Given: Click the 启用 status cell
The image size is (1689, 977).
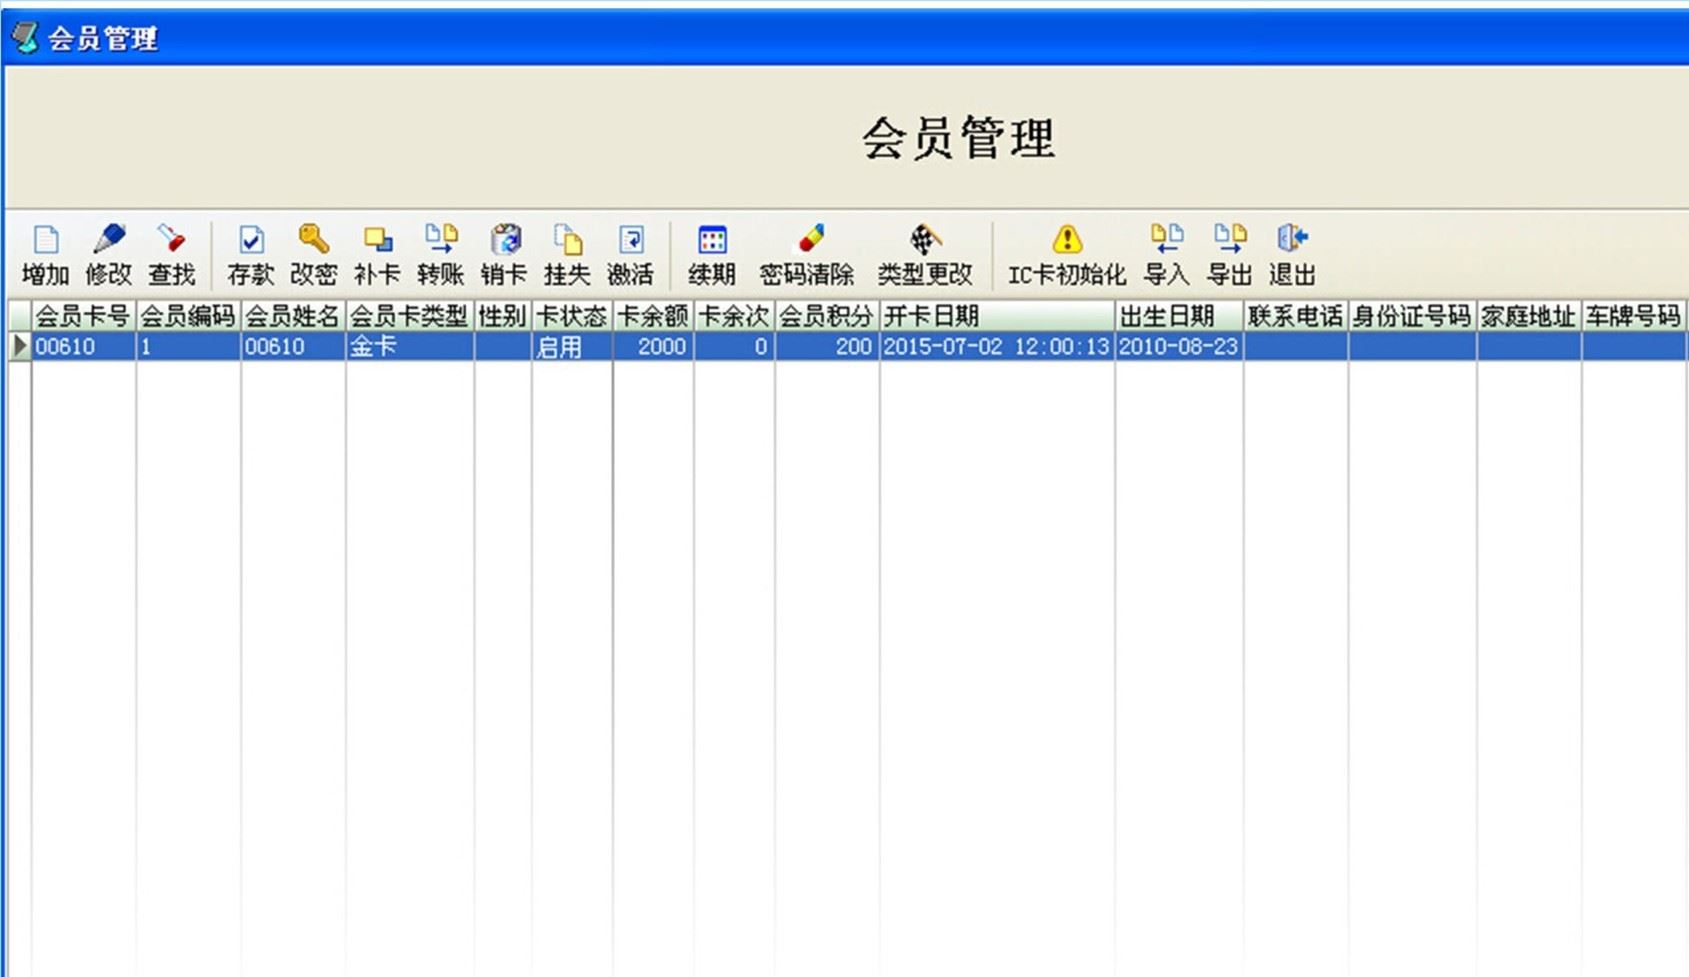Looking at the screenshot, I should 572,347.
